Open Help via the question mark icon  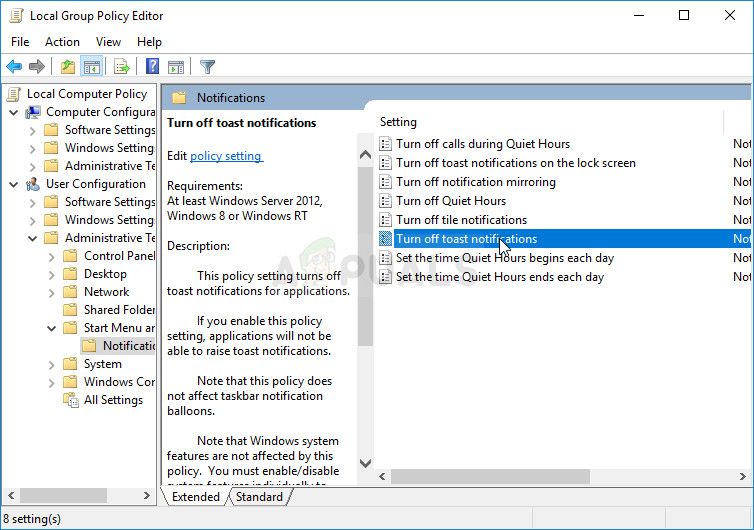(152, 66)
